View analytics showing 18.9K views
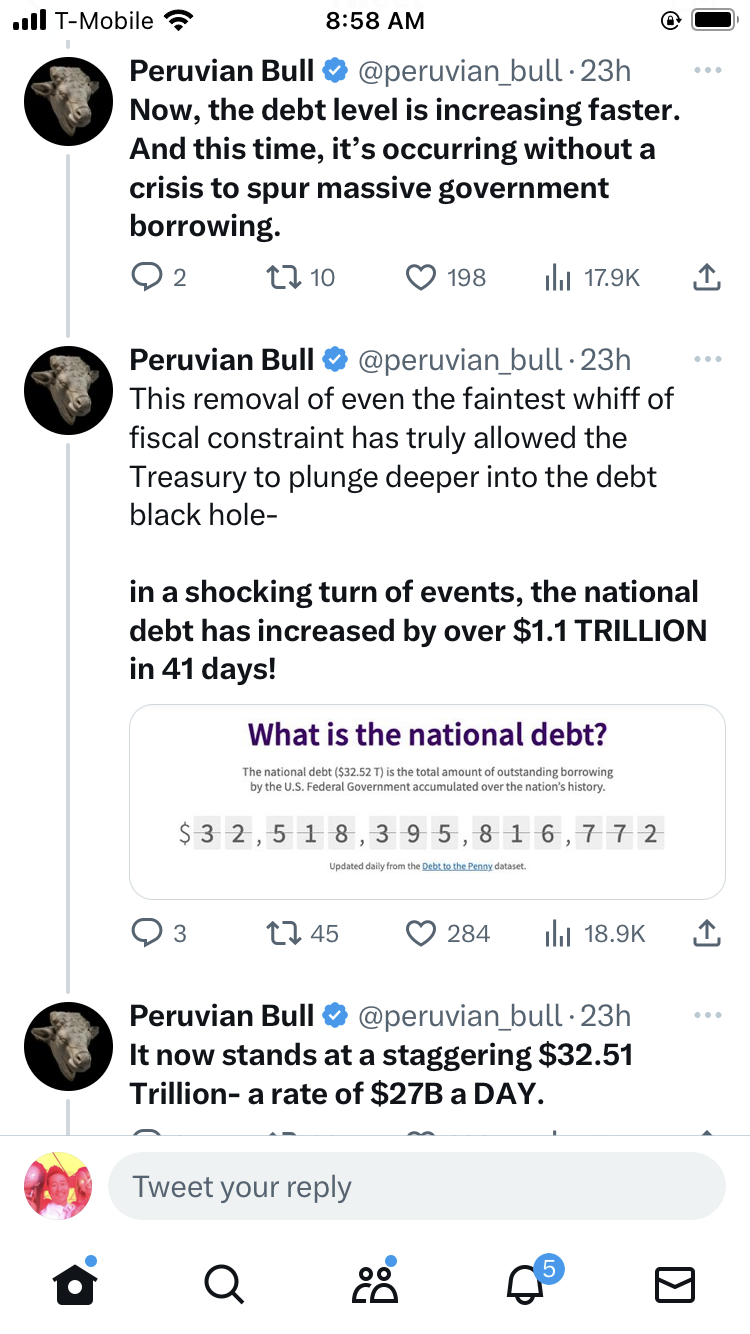The height and width of the screenshot is (1334, 750). tap(557, 933)
